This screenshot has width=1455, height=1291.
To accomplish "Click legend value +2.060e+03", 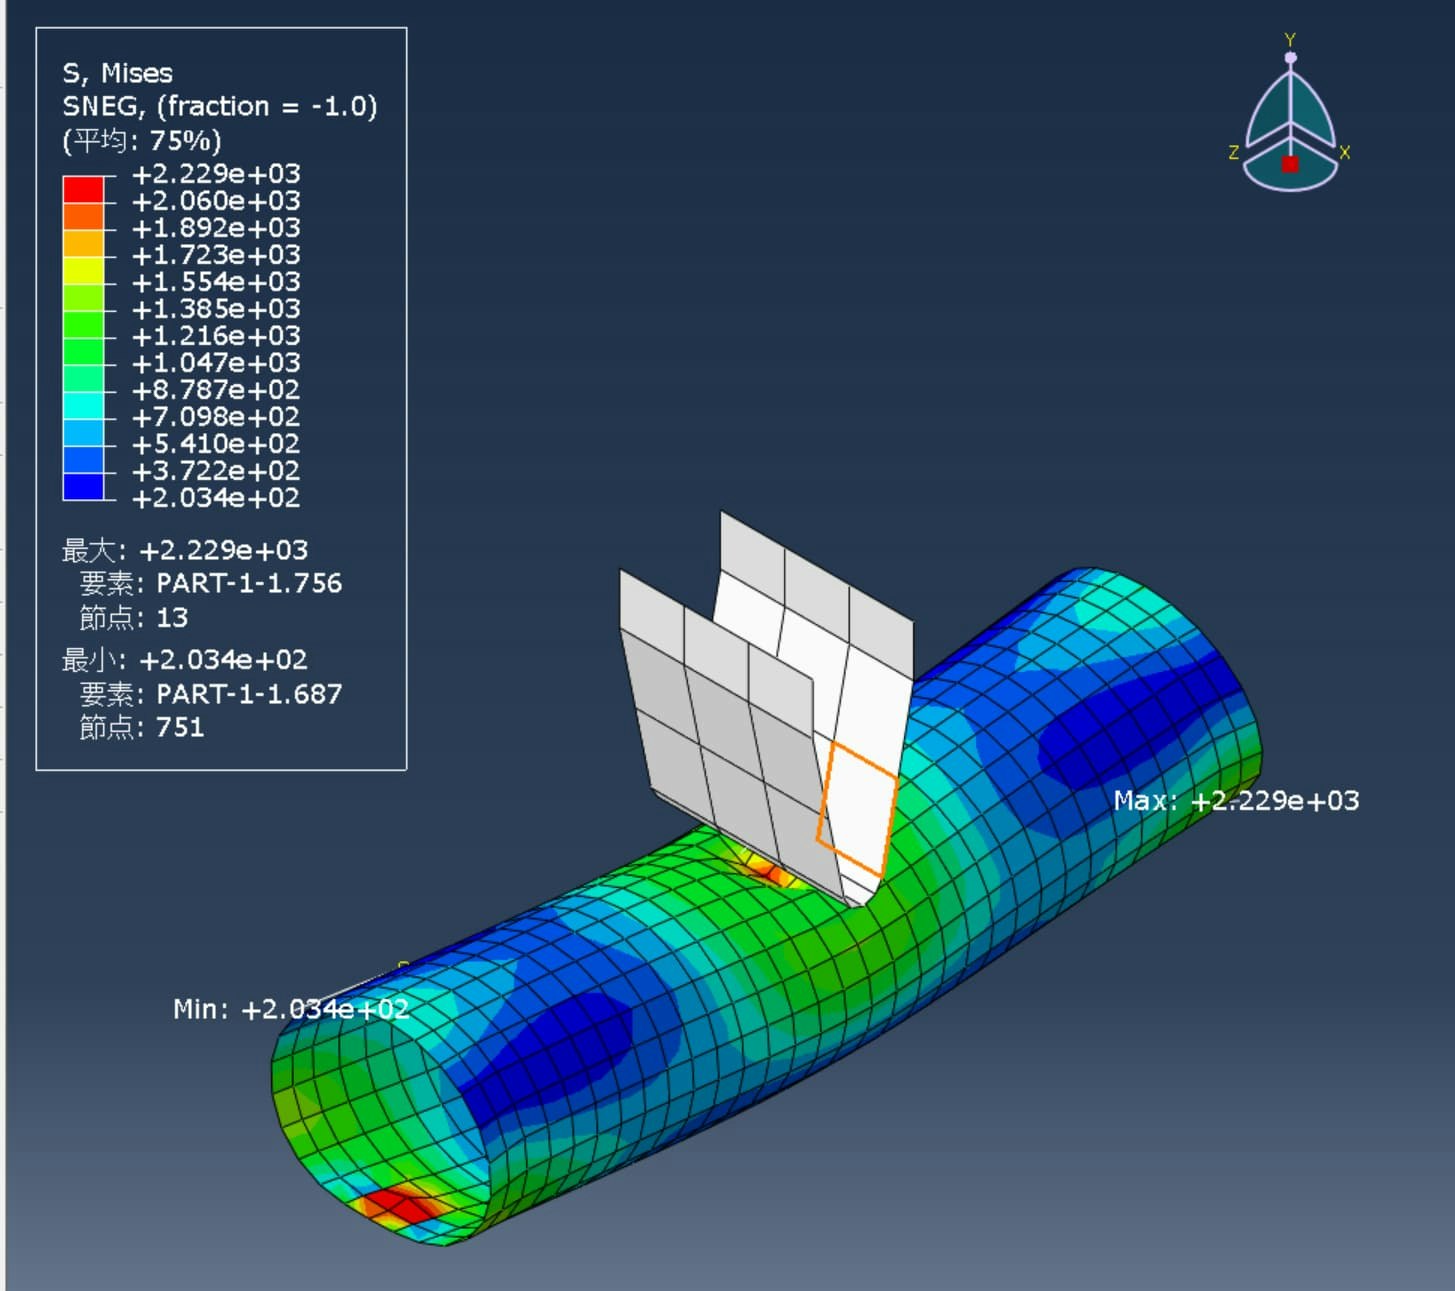I will (216, 201).
